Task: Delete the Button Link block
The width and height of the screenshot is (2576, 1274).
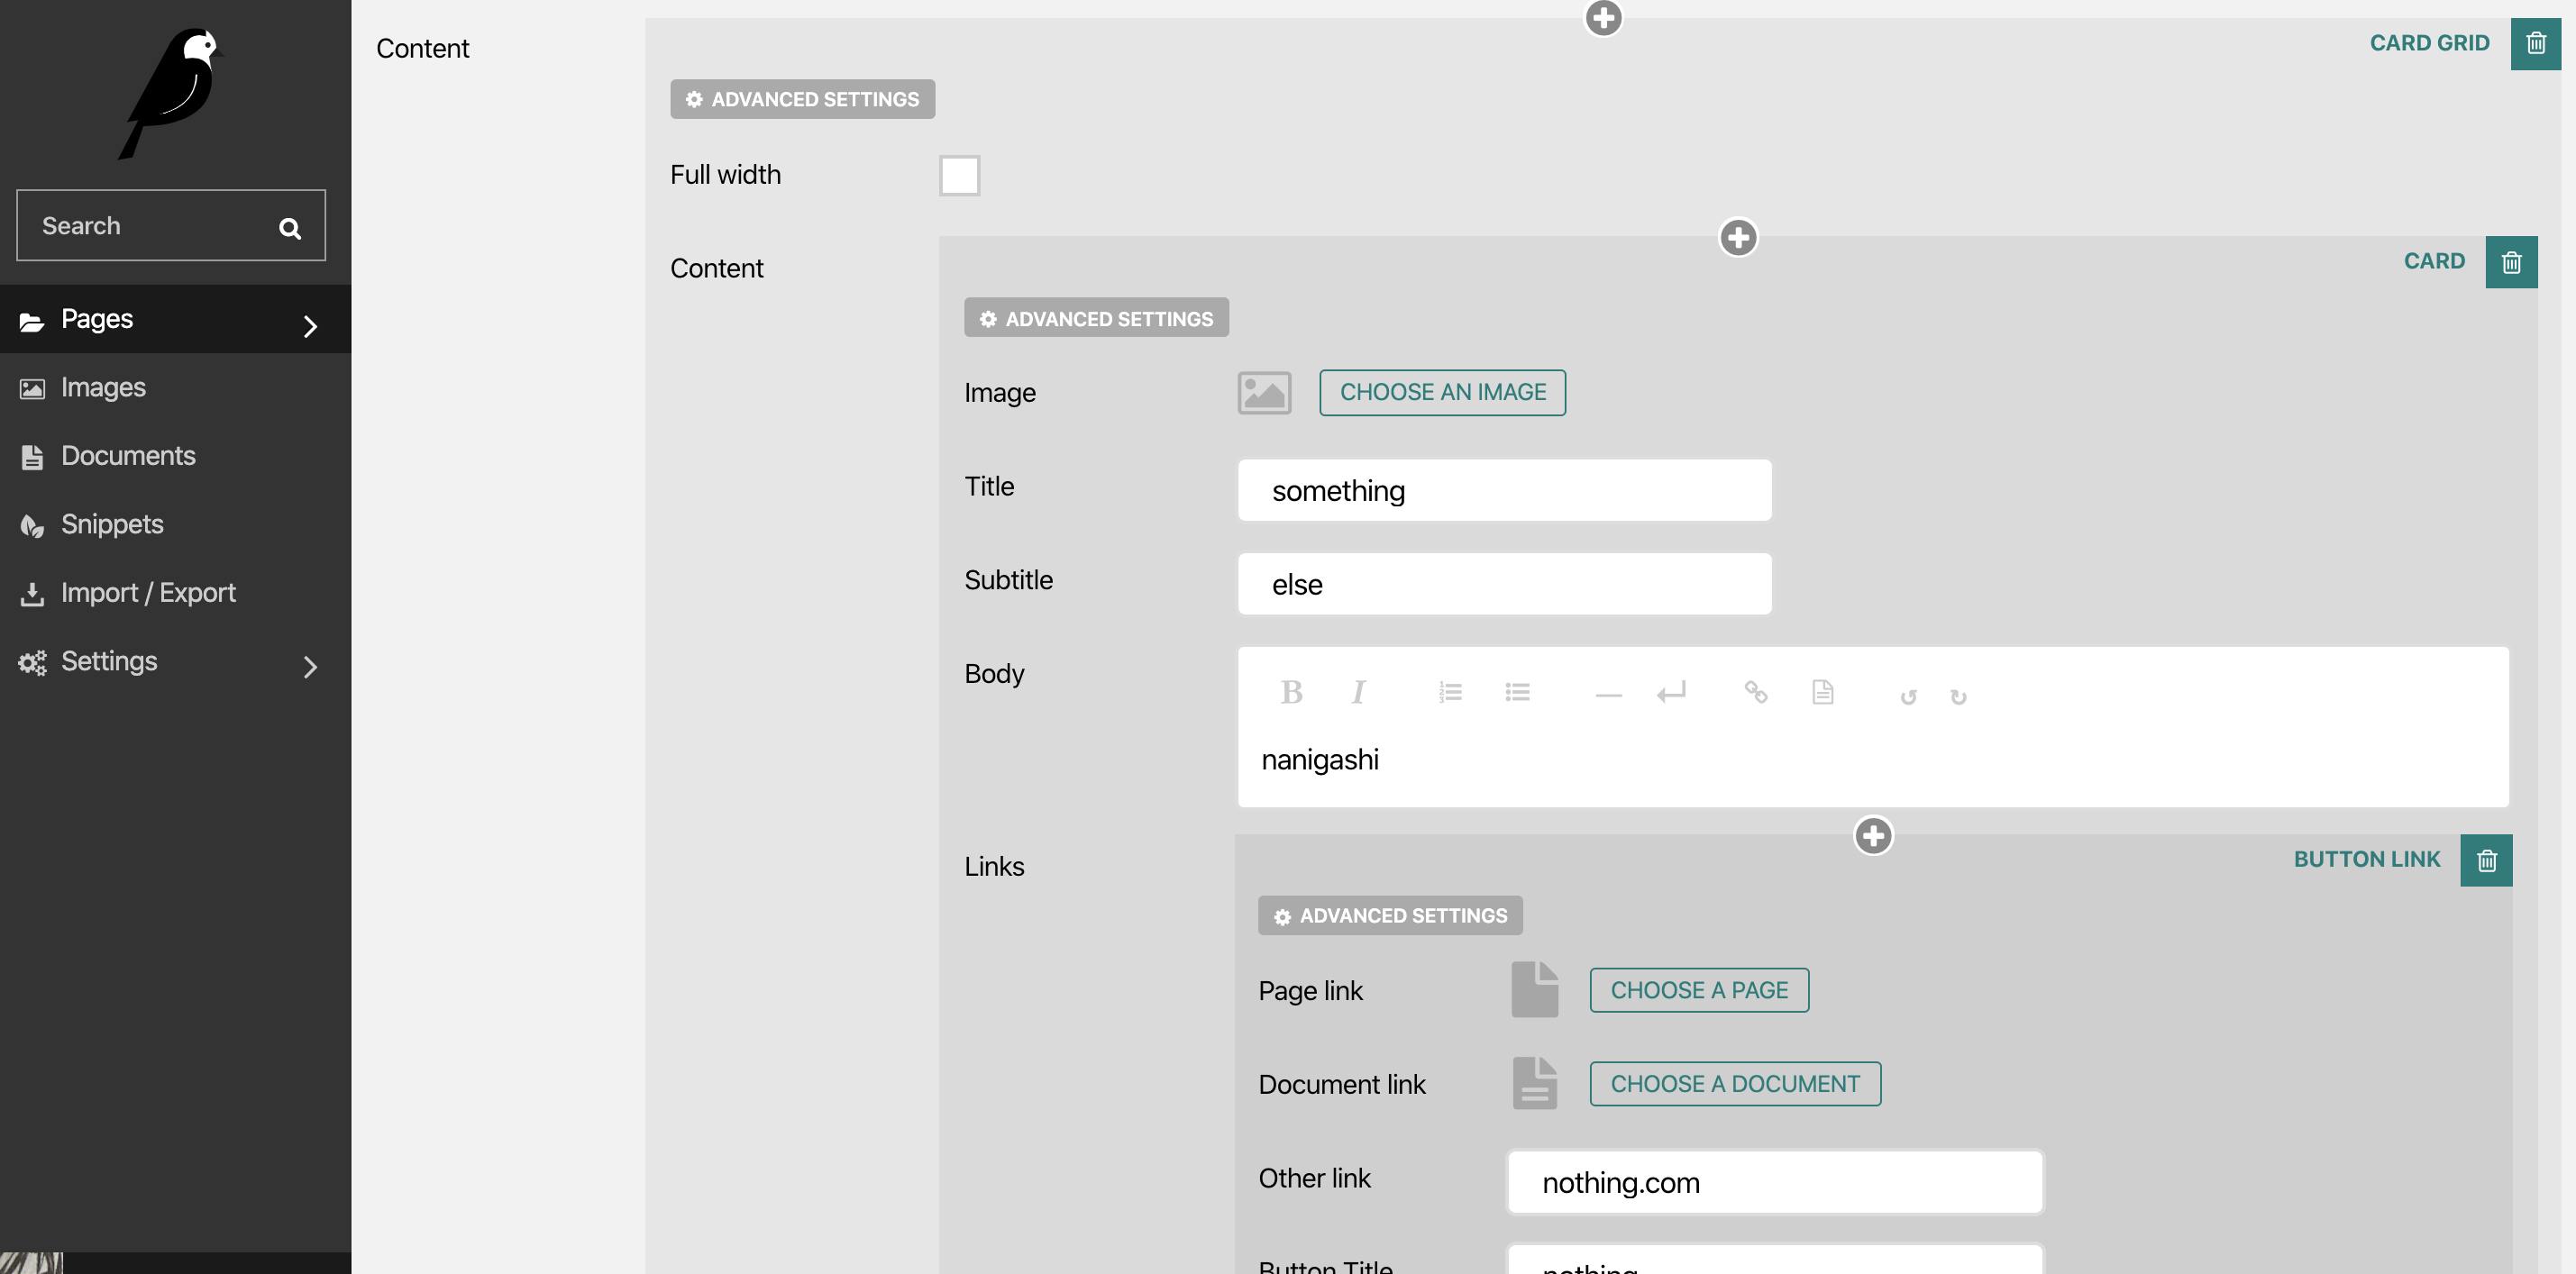Action: coord(2486,860)
